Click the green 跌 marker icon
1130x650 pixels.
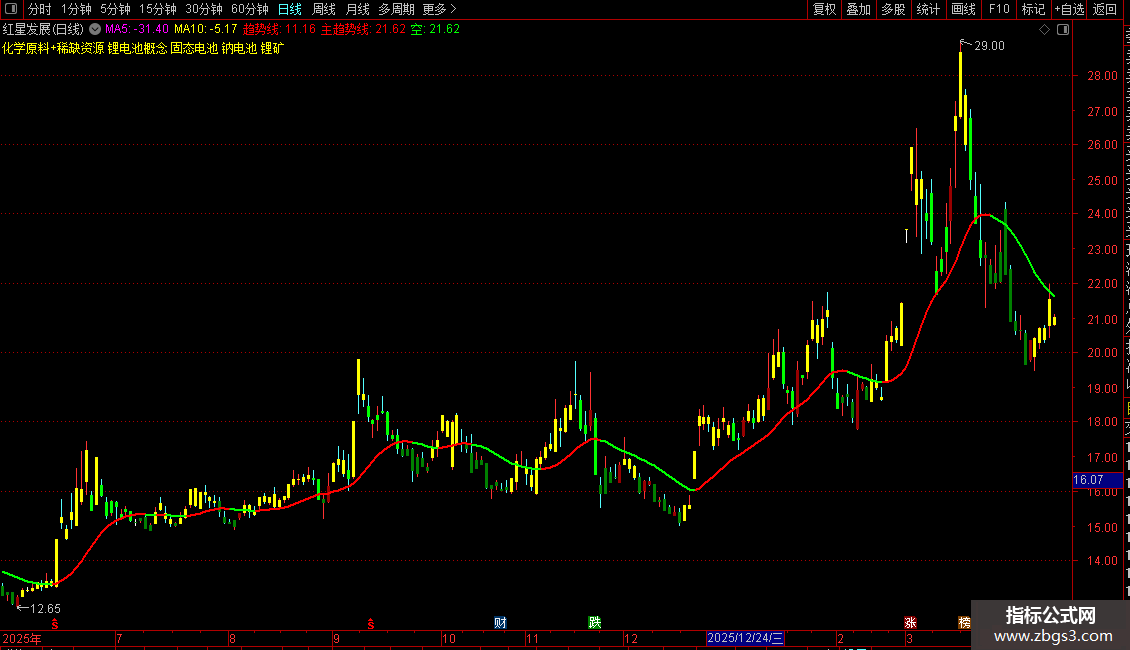595,623
